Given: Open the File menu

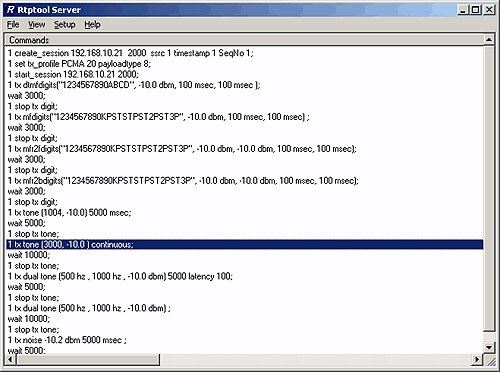Looking at the screenshot, I should pyautogui.click(x=13, y=25).
